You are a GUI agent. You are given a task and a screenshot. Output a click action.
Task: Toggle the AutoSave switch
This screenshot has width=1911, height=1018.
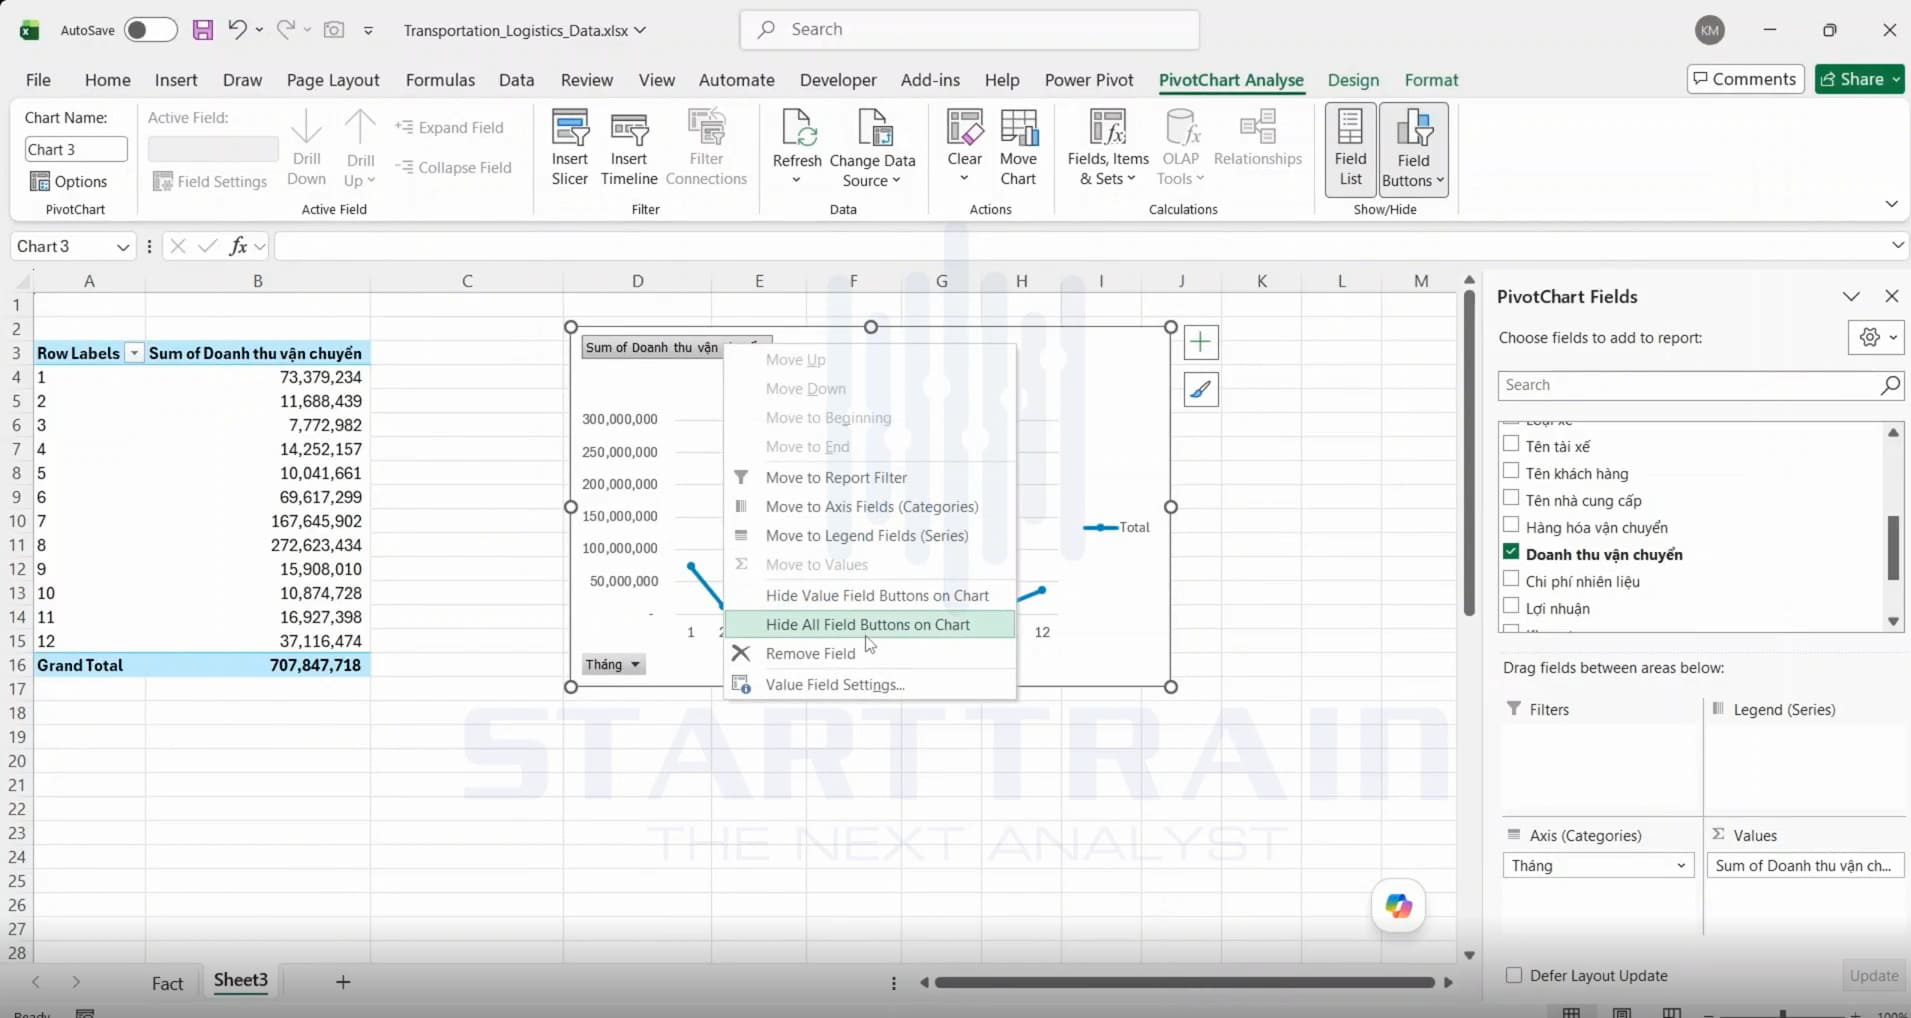pyautogui.click(x=150, y=30)
